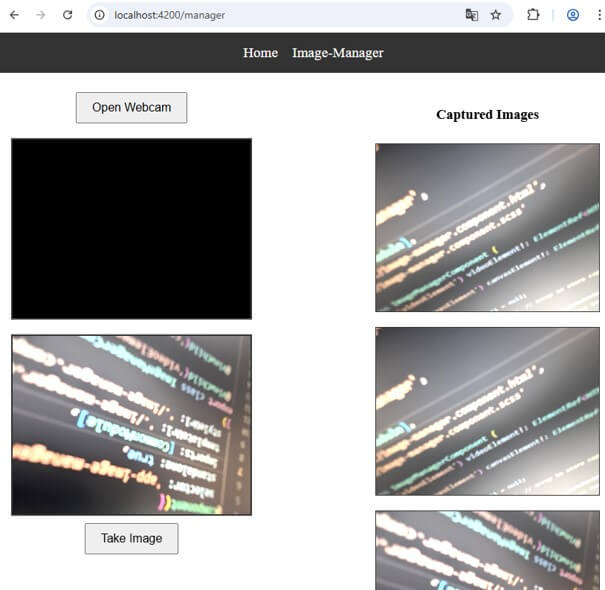The height and width of the screenshot is (590, 605).
Task: Open the Image-Manager nav link
Action: [338, 53]
